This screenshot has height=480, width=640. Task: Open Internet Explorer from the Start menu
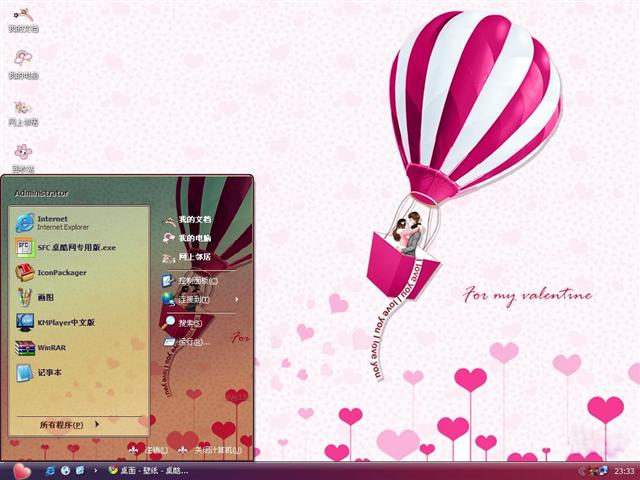pyautogui.click(x=52, y=222)
